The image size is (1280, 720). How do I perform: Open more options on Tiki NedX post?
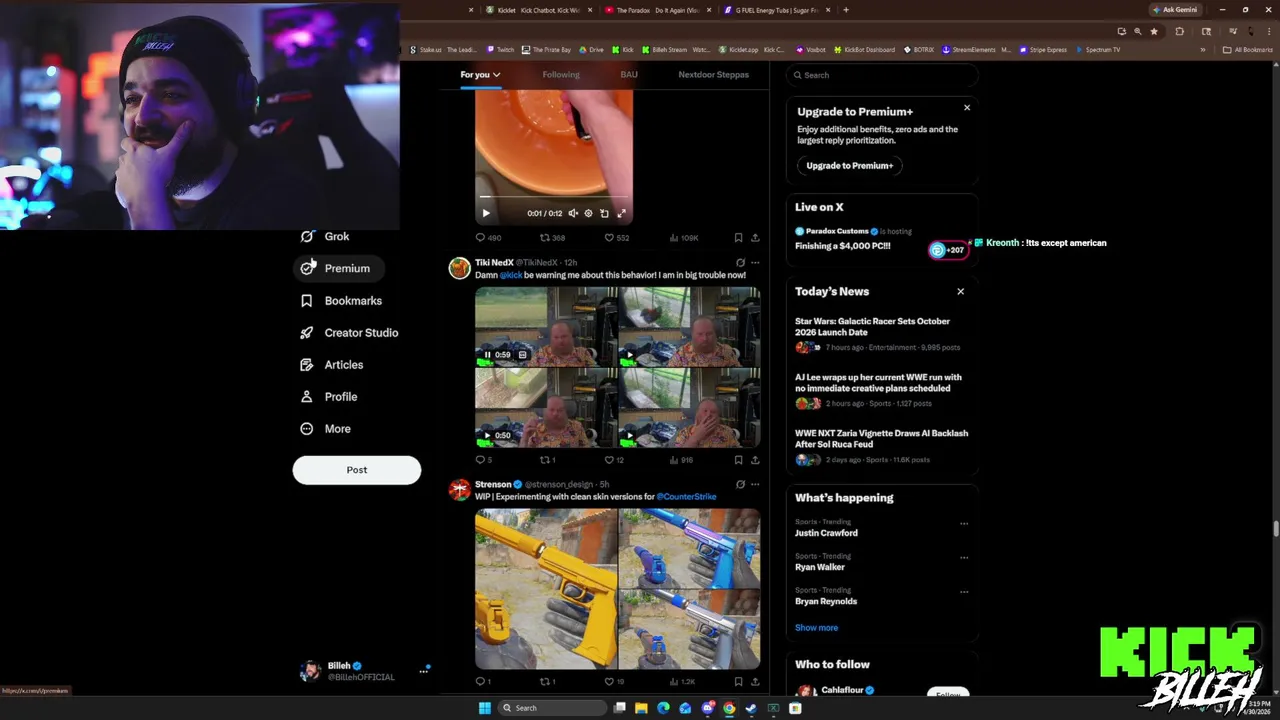tap(755, 263)
